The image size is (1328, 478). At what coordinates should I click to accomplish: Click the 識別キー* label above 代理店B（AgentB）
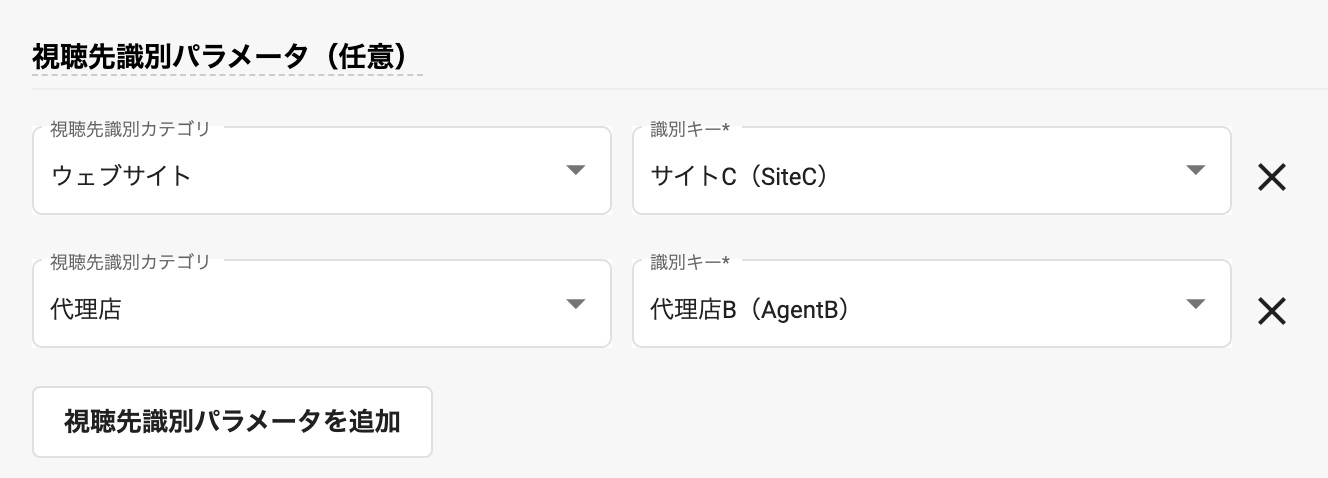(690, 262)
